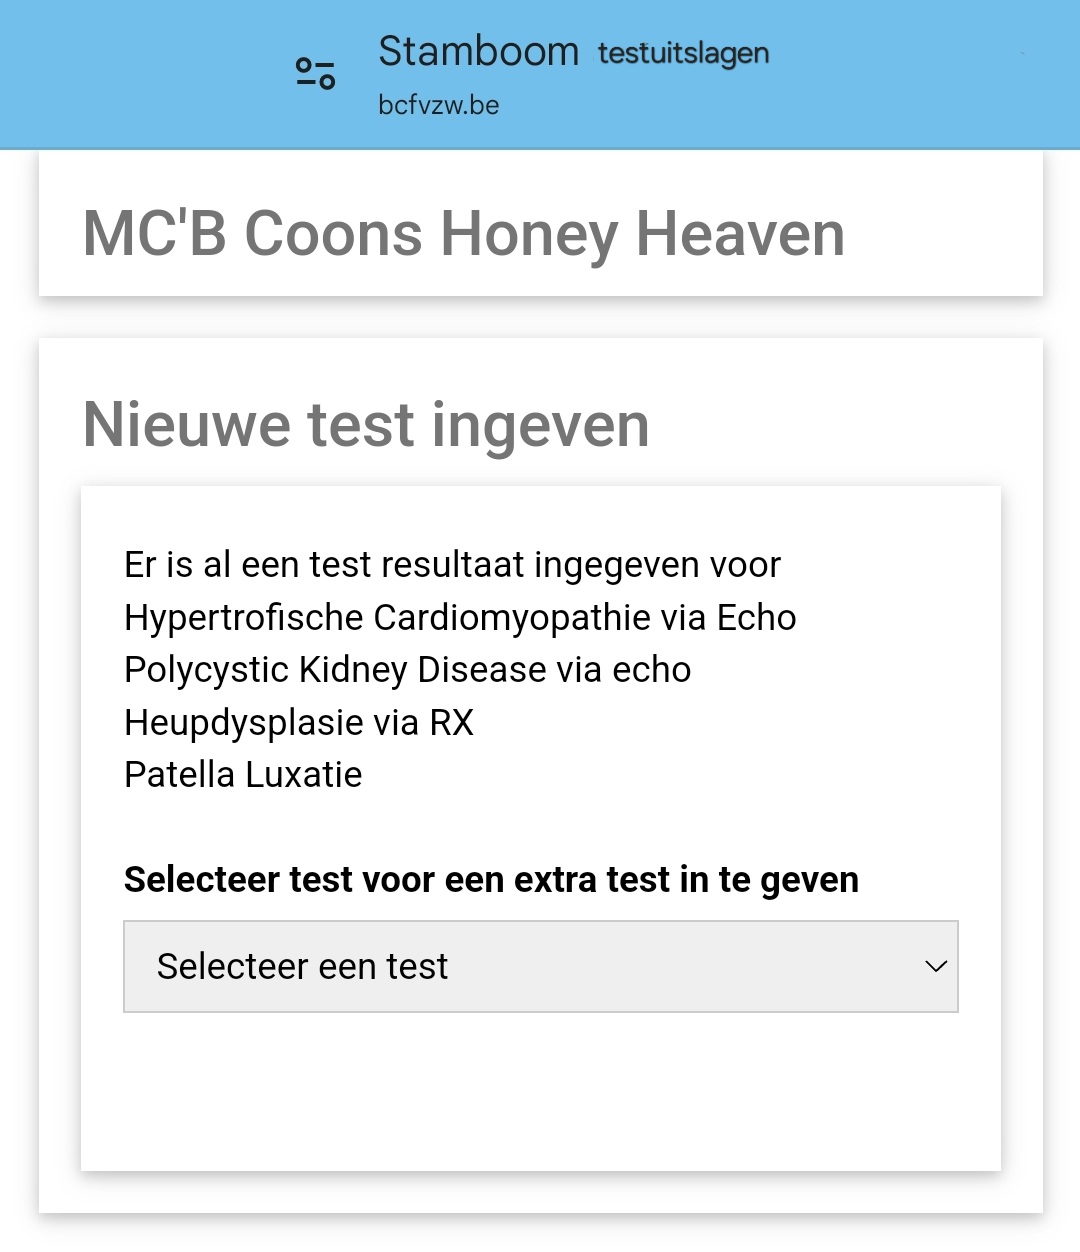Click the chevron arrow of the test selector

click(x=936, y=966)
